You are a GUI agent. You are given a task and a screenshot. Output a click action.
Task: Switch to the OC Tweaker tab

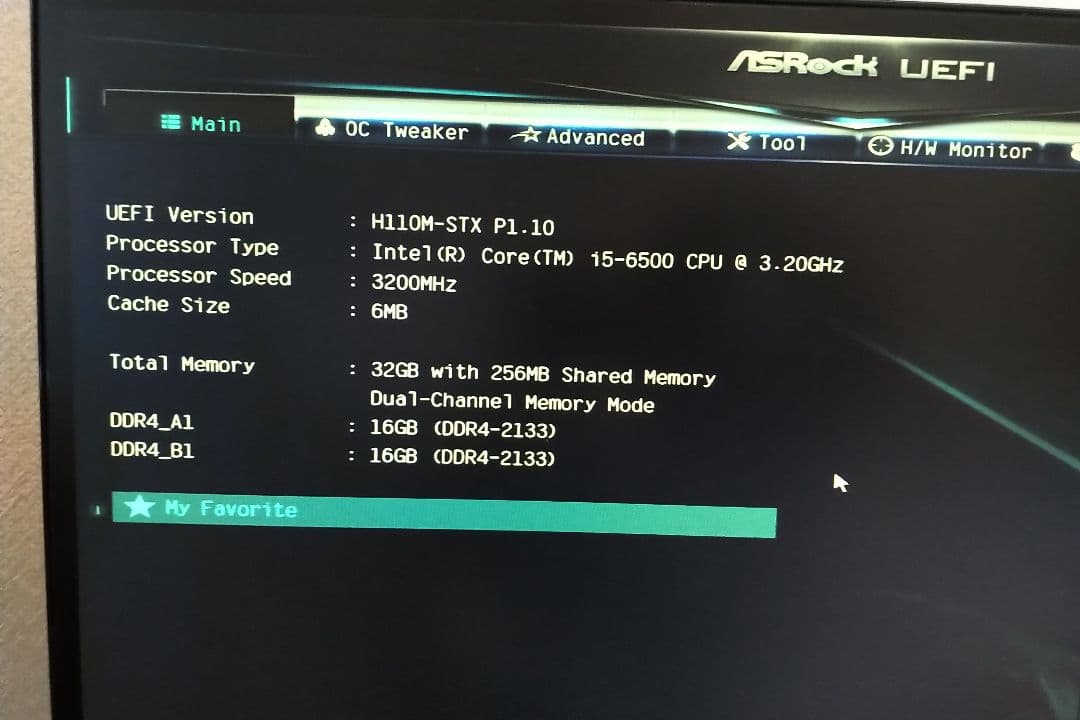(400, 130)
